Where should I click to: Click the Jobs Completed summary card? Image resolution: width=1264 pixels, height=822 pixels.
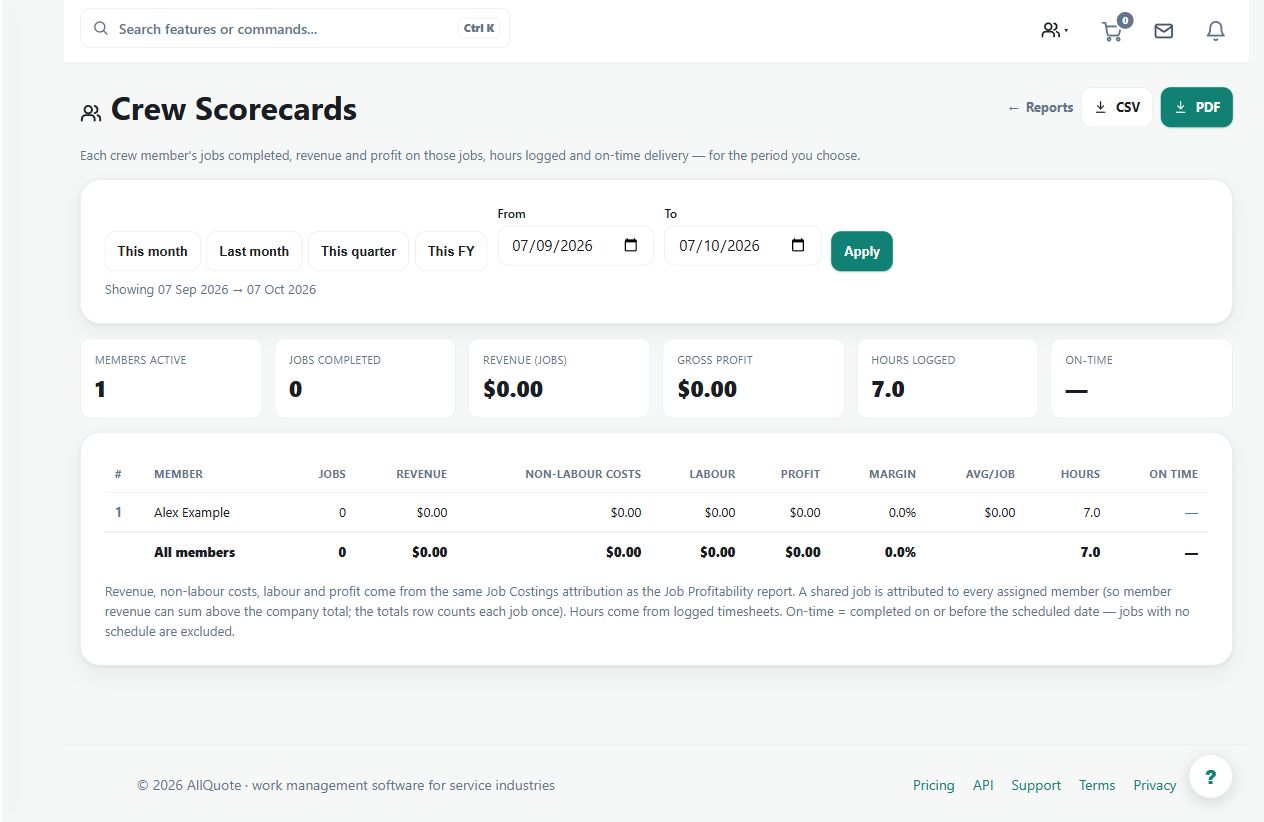pyautogui.click(x=365, y=378)
